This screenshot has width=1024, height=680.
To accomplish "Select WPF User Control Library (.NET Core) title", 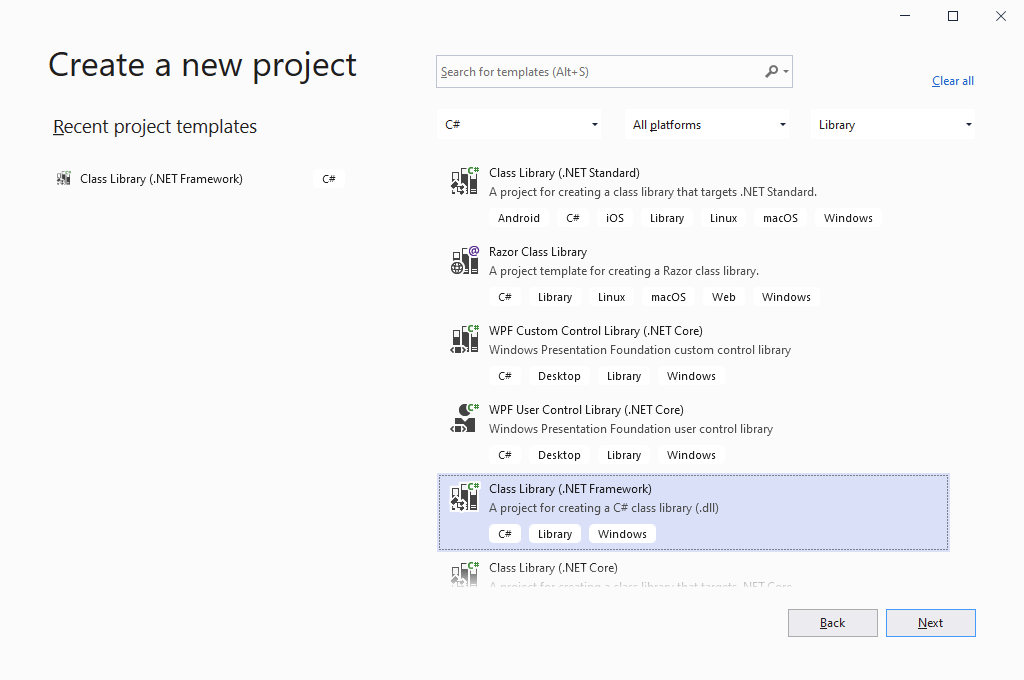I will [586, 410].
